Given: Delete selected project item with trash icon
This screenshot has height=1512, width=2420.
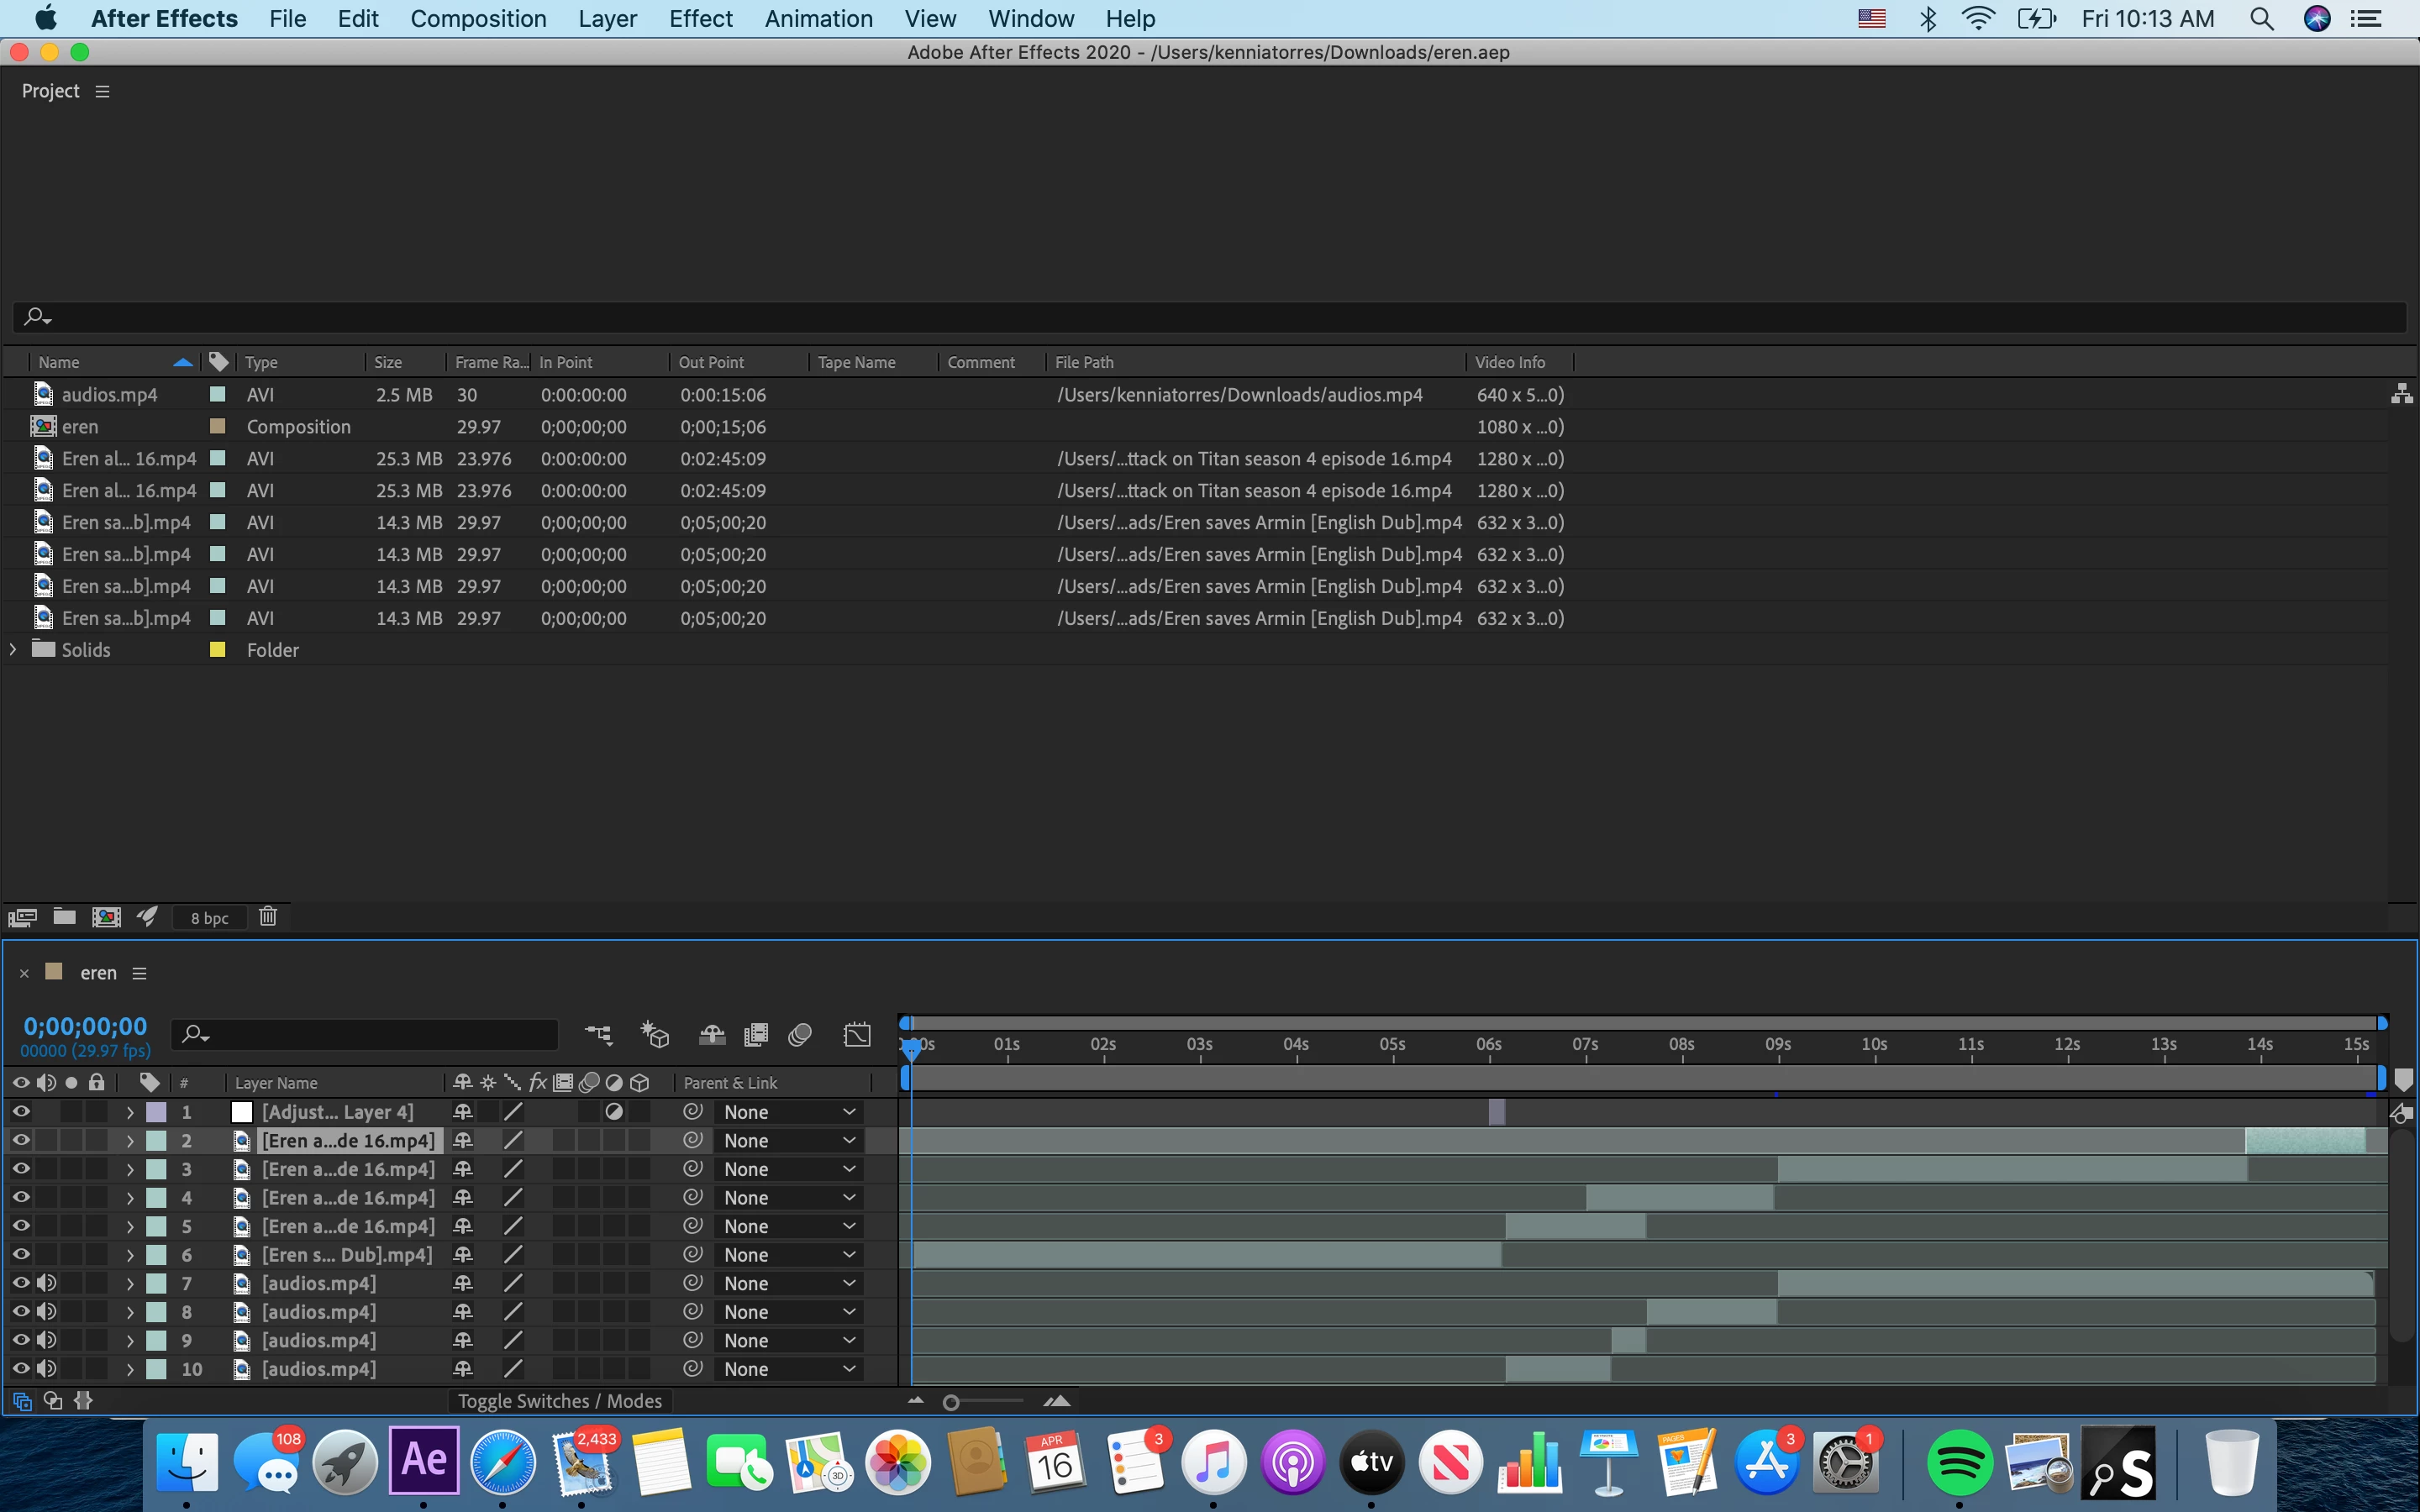Looking at the screenshot, I should (x=267, y=917).
